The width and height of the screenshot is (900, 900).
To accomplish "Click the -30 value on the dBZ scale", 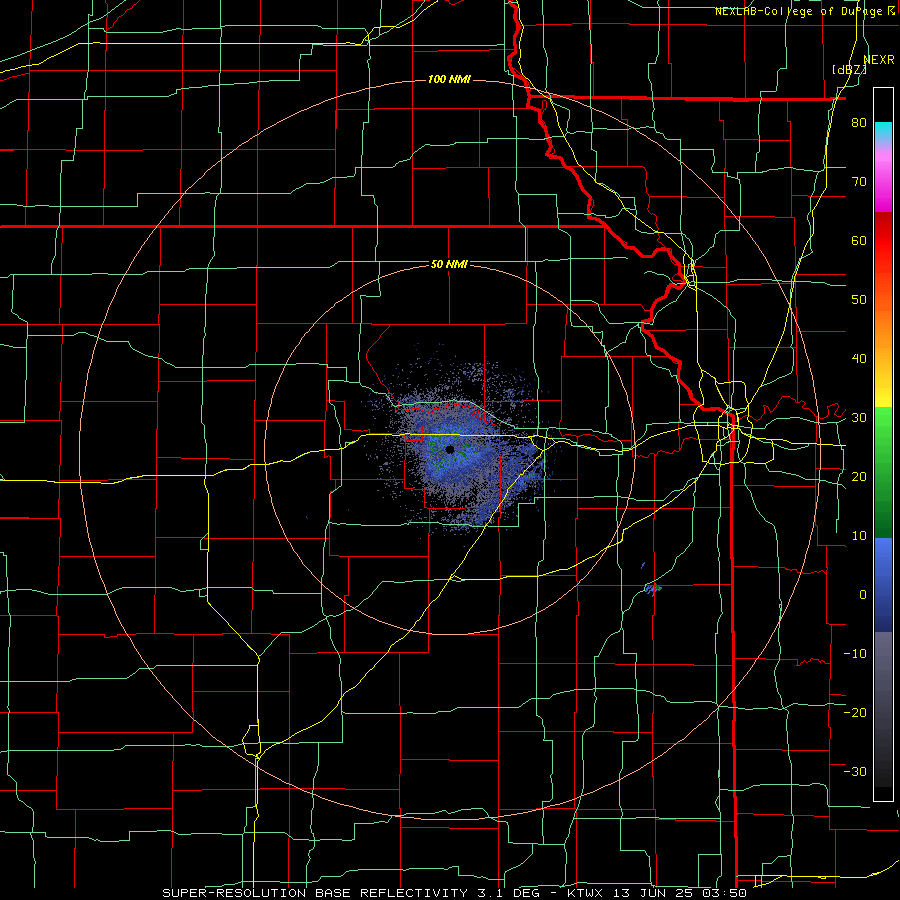I will [x=855, y=771].
